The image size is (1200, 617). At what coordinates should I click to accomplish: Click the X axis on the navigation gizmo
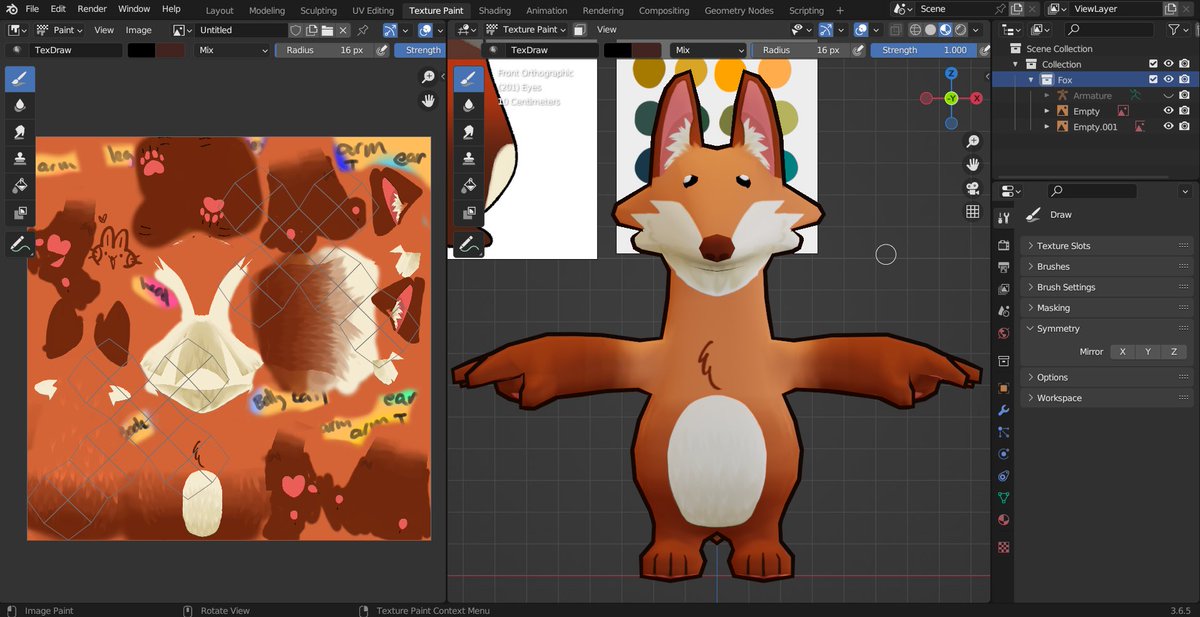[x=976, y=98]
